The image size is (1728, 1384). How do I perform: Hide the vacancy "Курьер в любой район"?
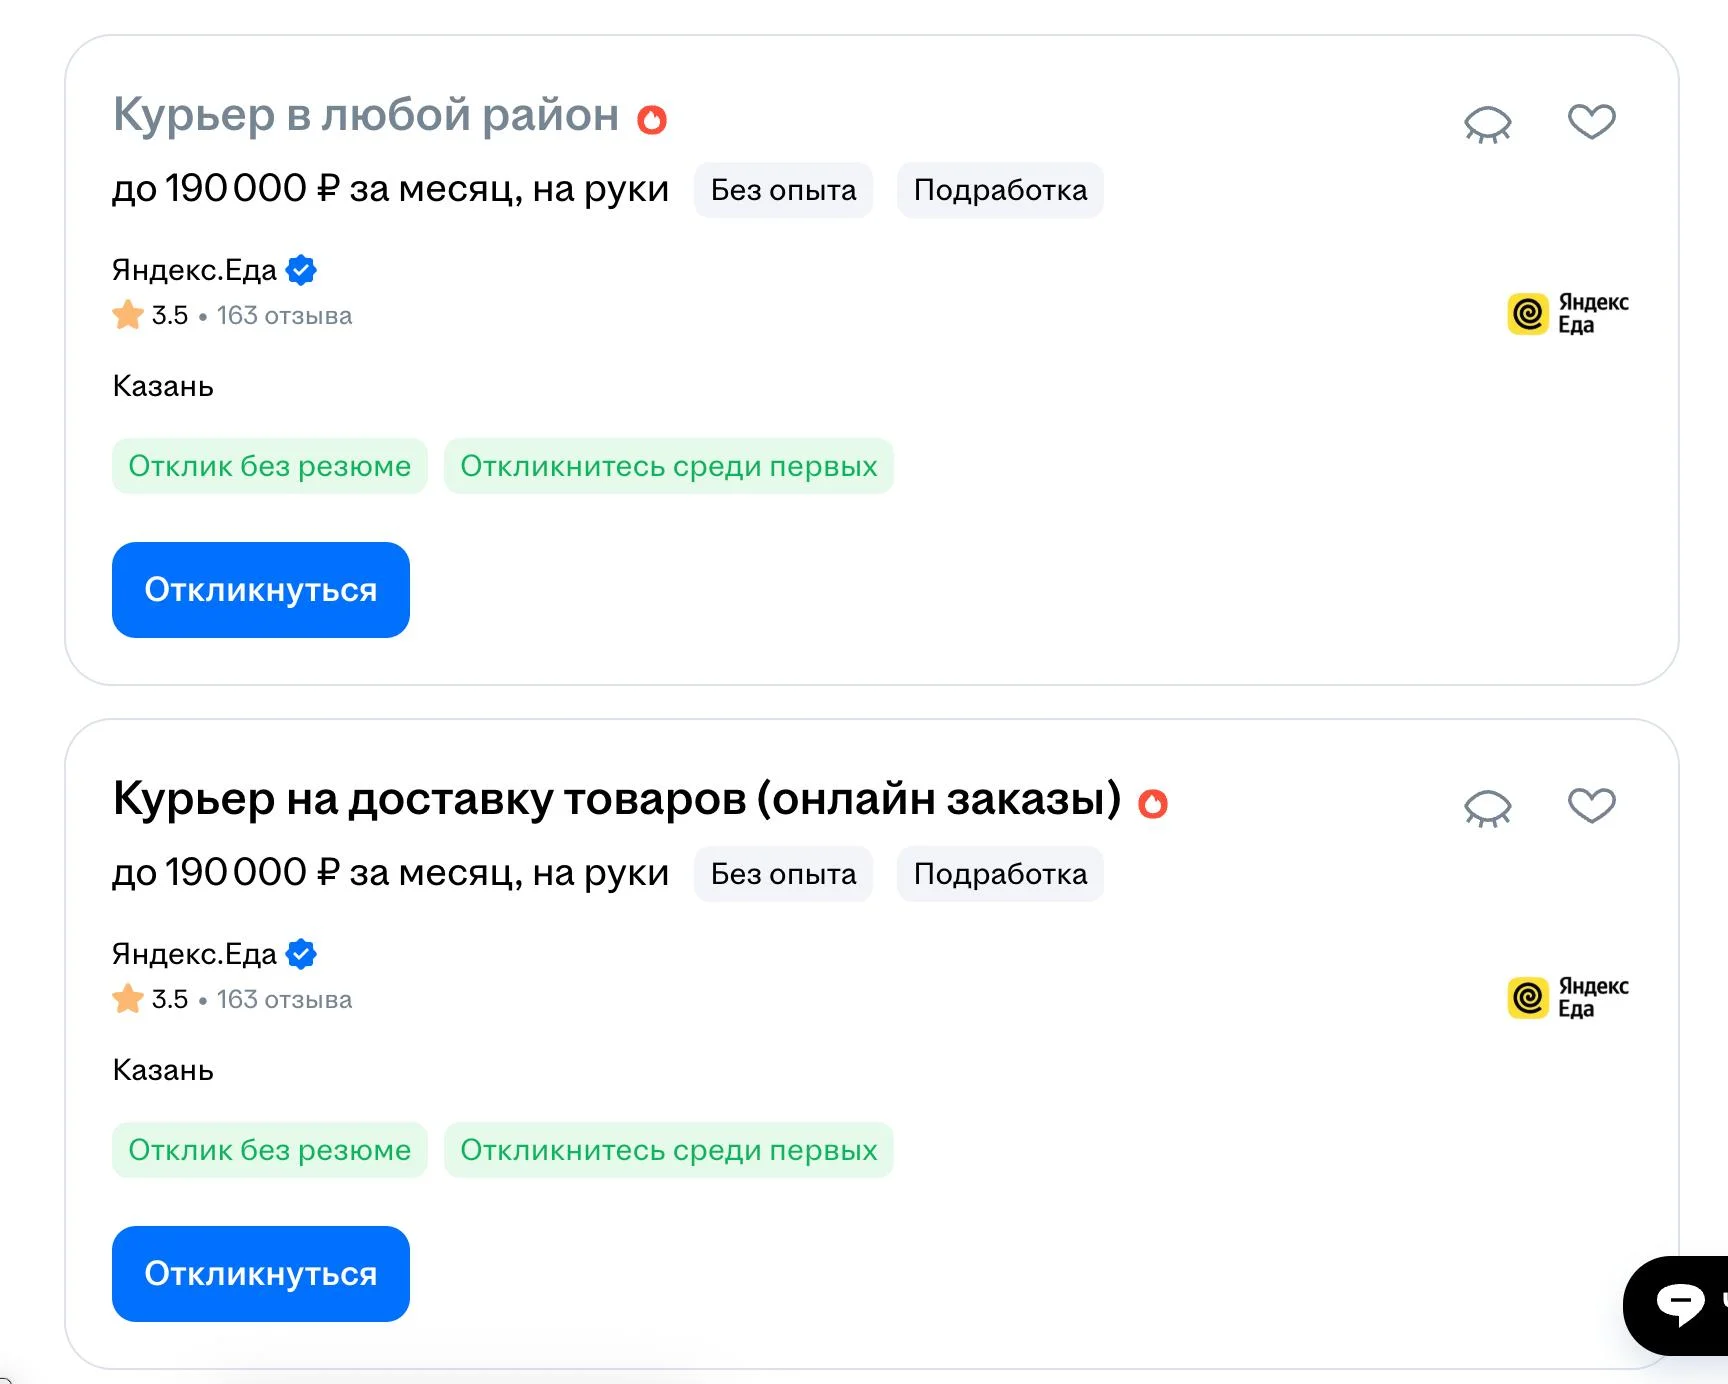(x=1488, y=120)
